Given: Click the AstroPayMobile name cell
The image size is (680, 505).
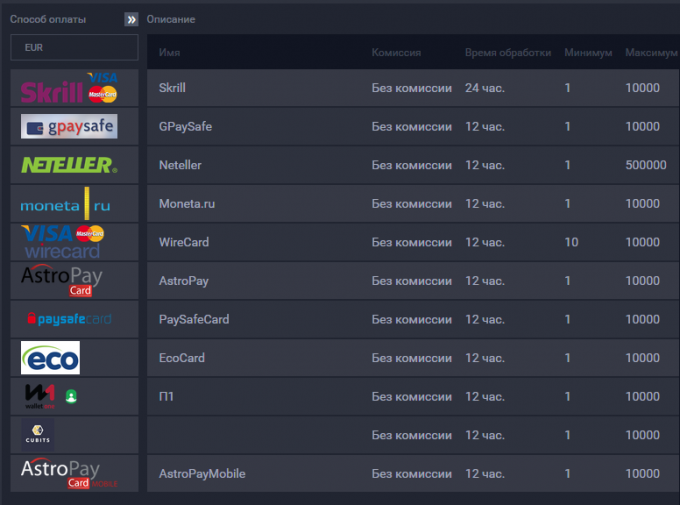Looking at the screenshot, I should 202,473.
